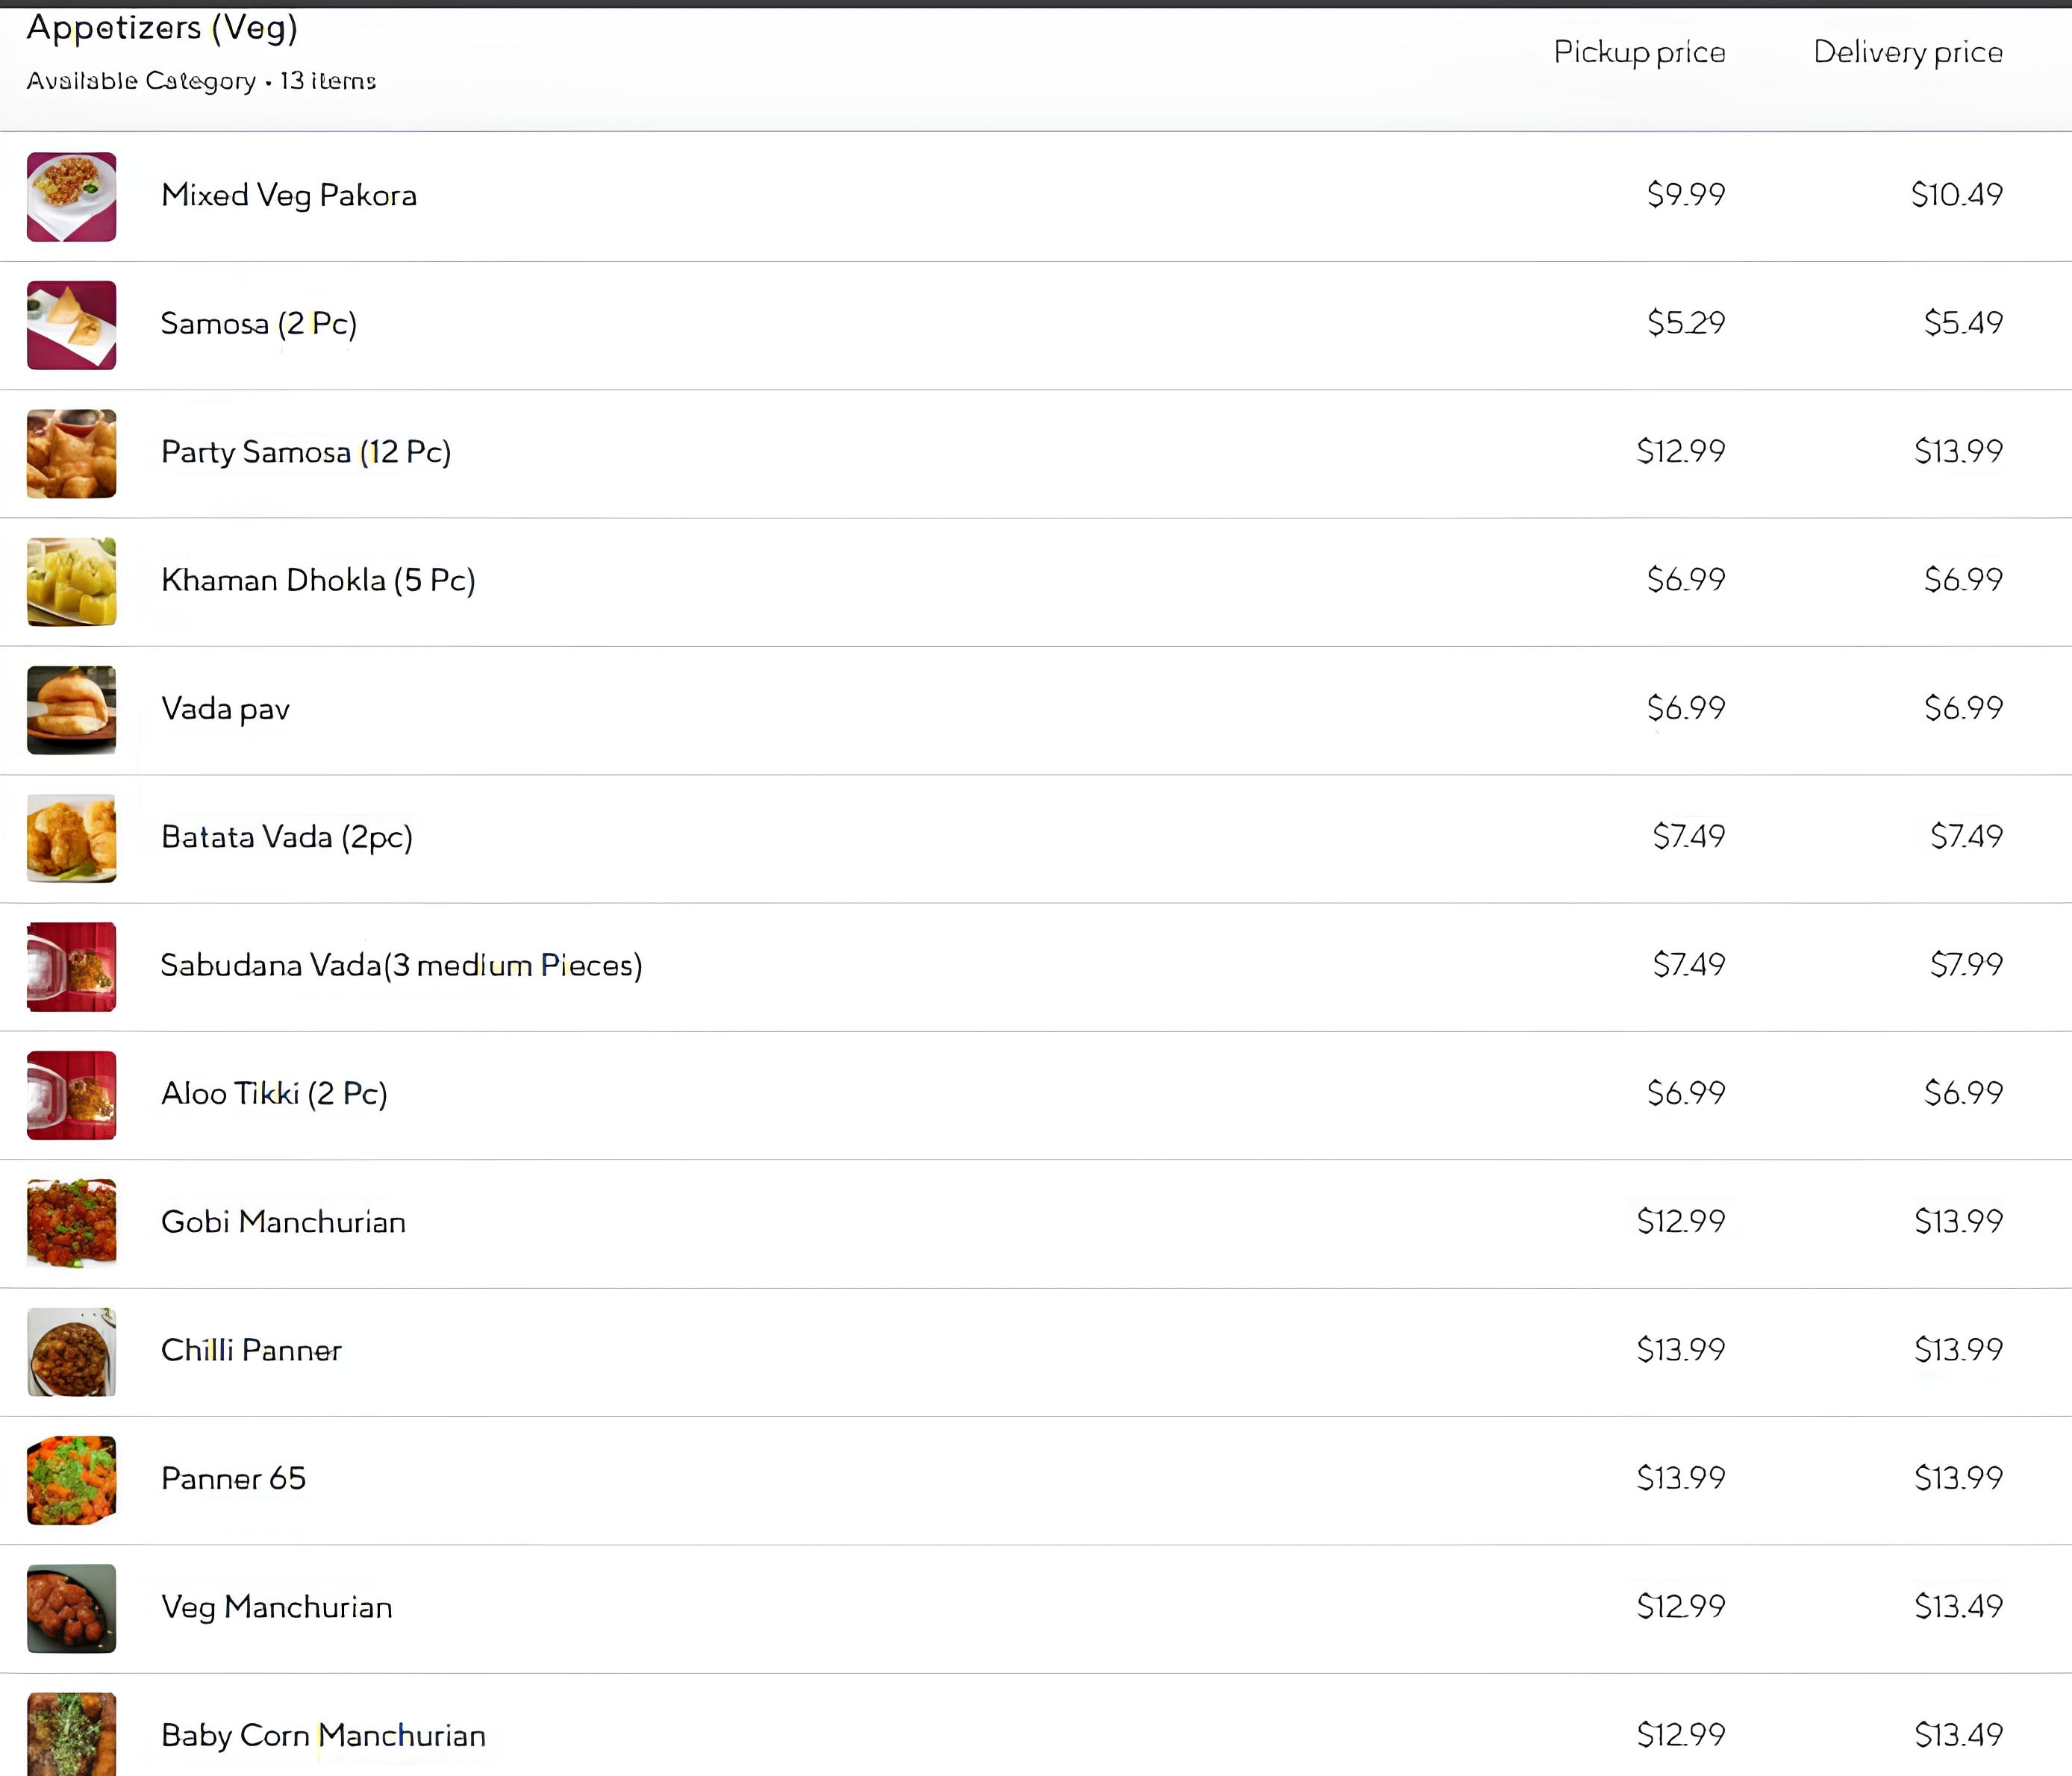Click the Delivery price column header
The width and height of the screenshot is (2072, 1776).
[1908, 52]
